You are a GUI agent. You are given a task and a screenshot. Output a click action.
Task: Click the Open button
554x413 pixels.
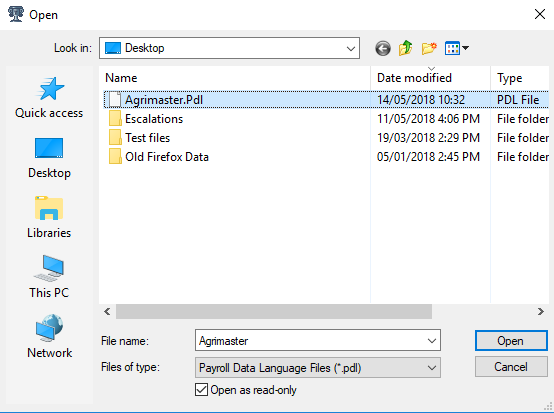[511, 341]
